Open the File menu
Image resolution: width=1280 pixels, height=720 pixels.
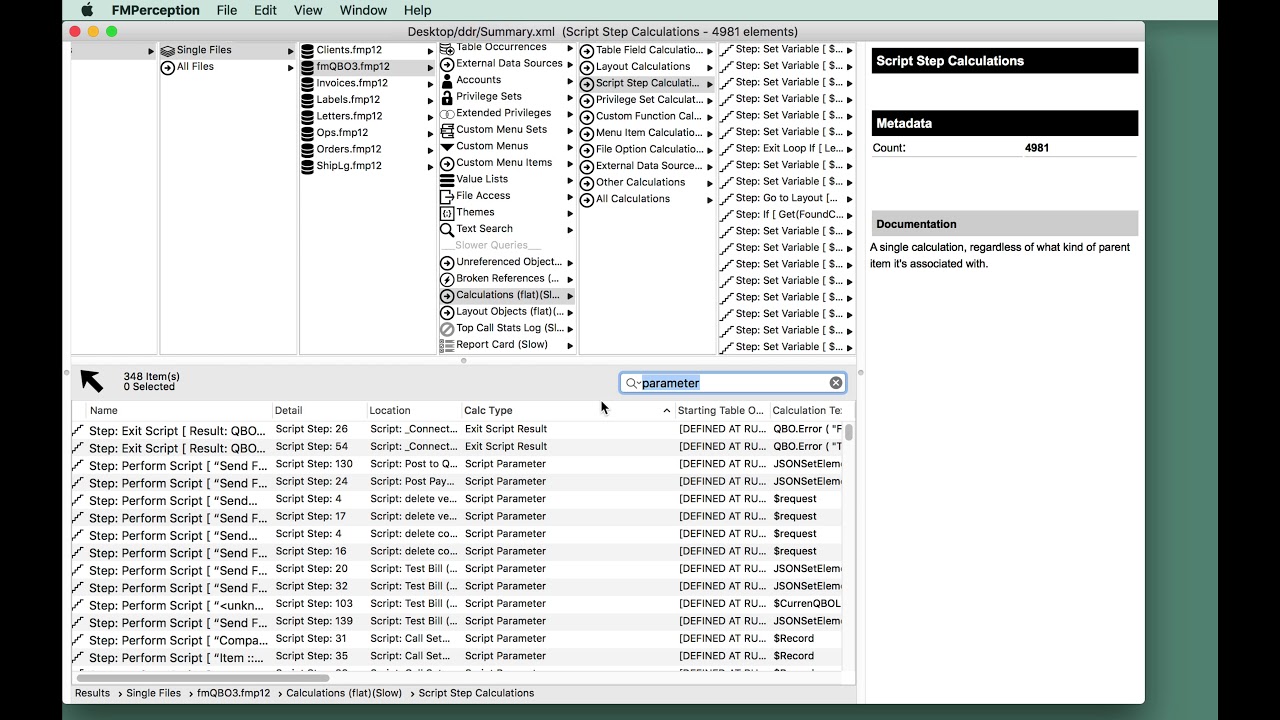click(x=226, y=10)
